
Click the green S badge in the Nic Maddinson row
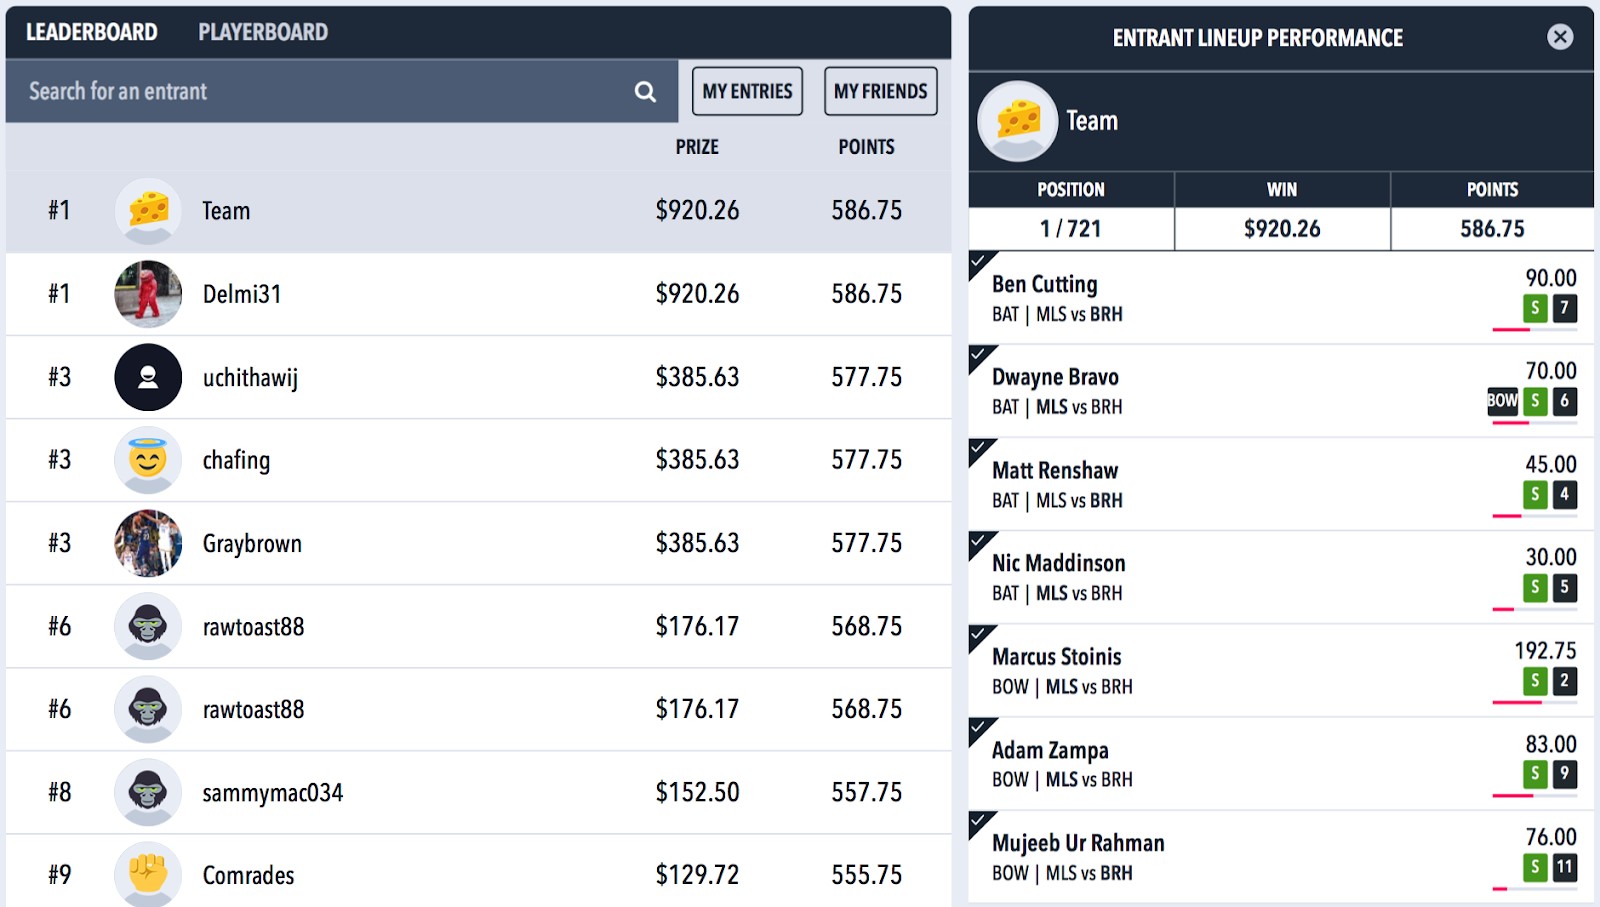[x=1535, y=587]
